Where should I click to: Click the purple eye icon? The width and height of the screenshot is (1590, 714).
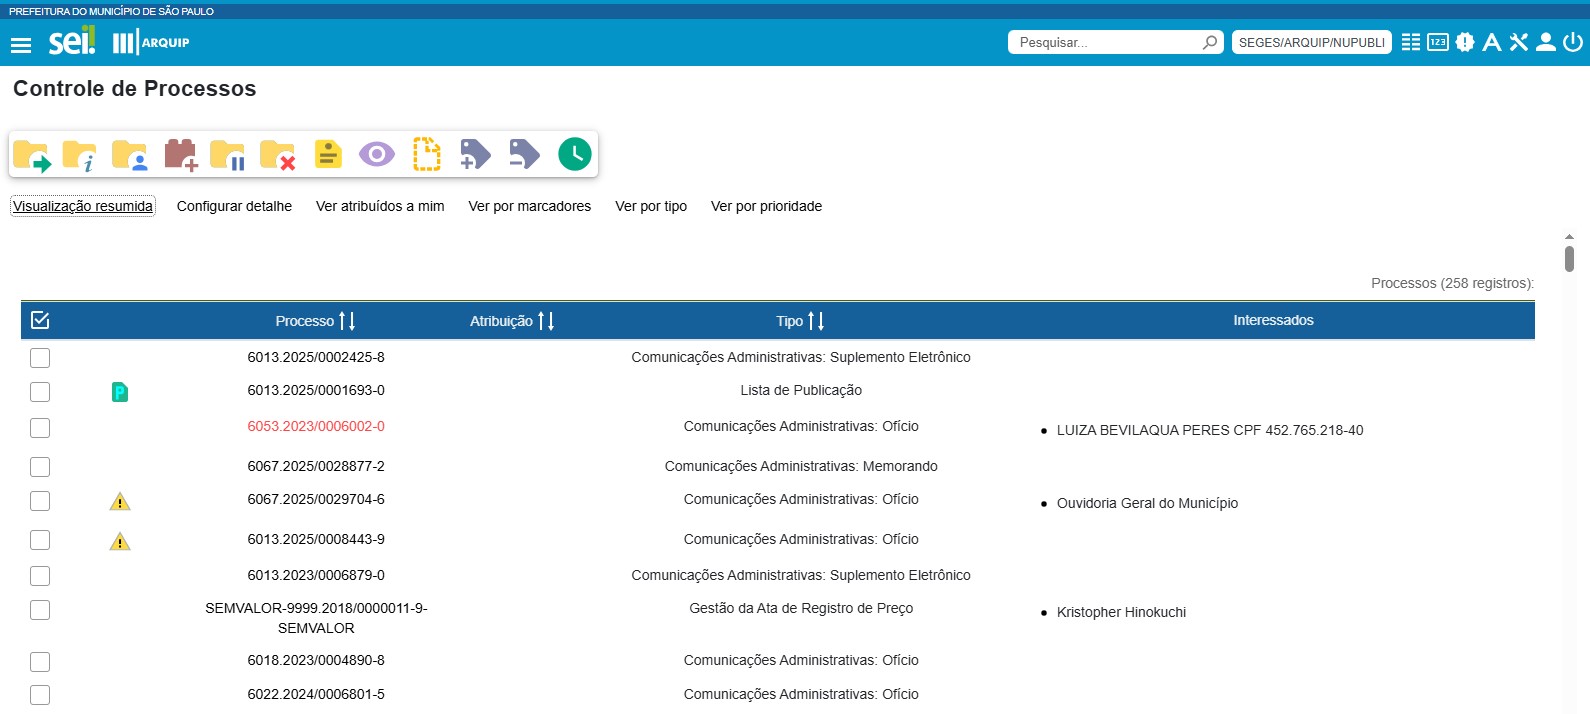pyautogui.click(x=376, y=155)
